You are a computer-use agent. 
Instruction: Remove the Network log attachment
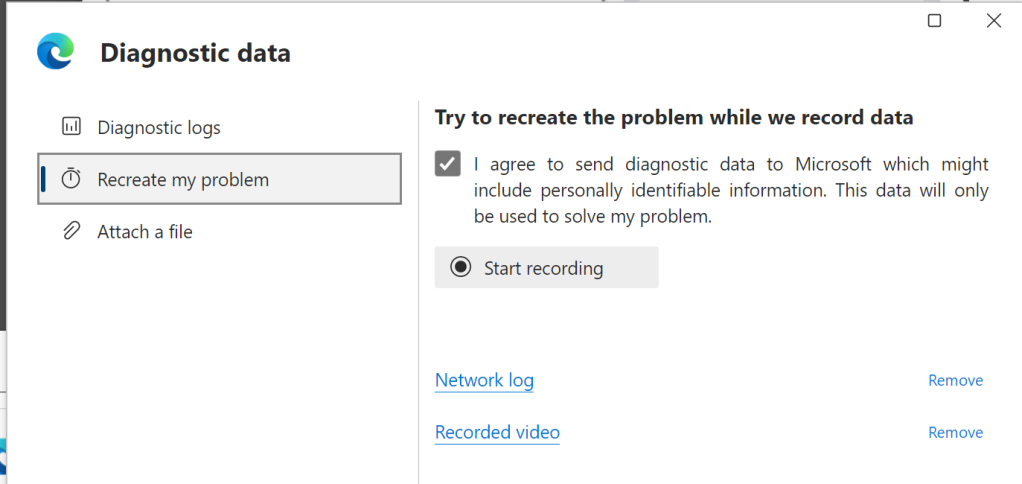(955, 380)
